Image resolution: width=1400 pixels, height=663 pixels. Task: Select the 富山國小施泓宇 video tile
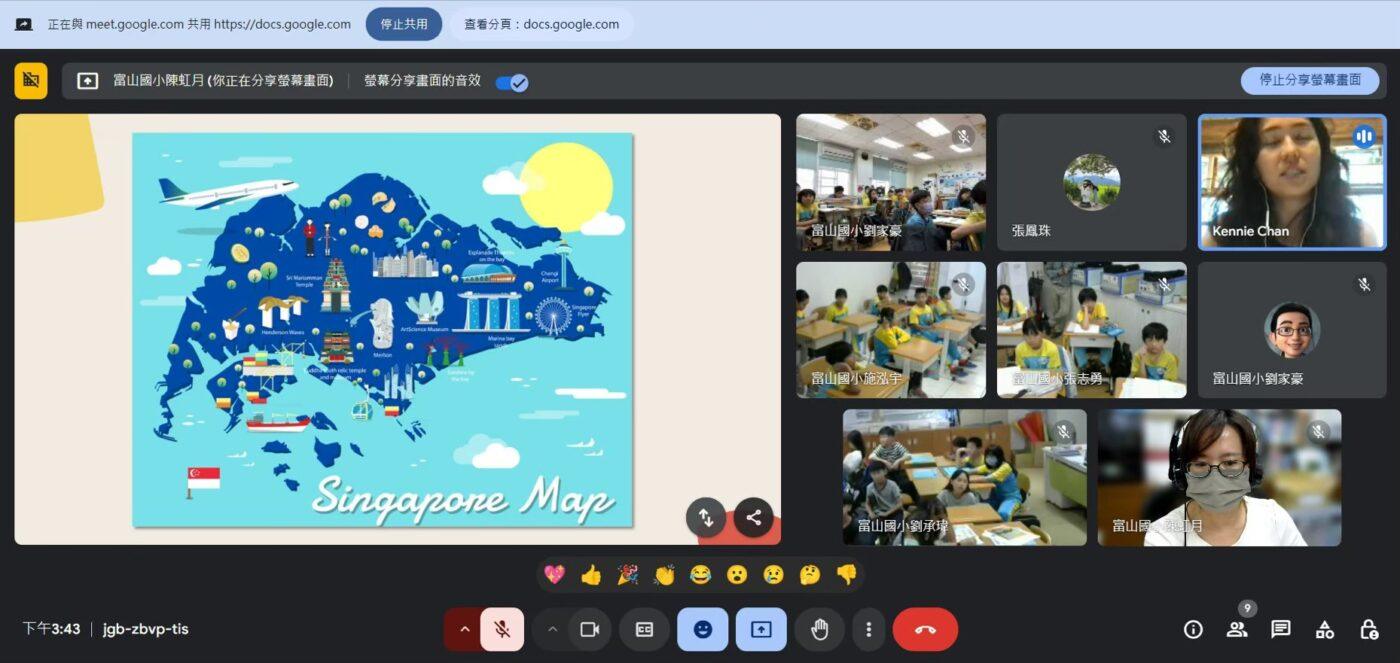891,330
